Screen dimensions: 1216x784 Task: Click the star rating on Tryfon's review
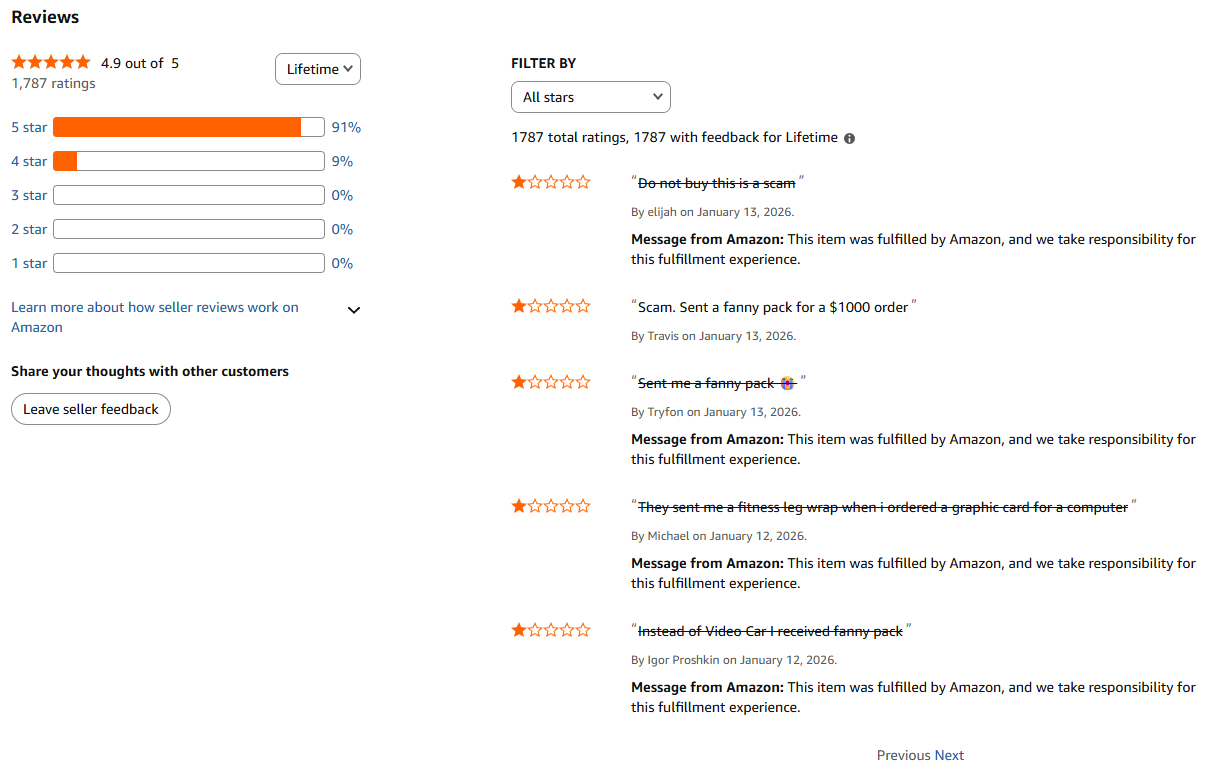(551, 383)
